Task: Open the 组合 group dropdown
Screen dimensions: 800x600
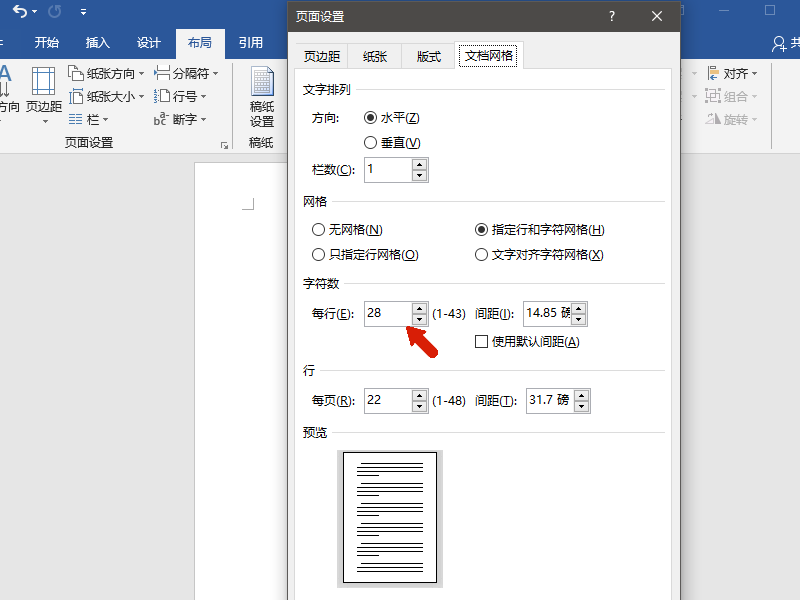Action: 732,96
